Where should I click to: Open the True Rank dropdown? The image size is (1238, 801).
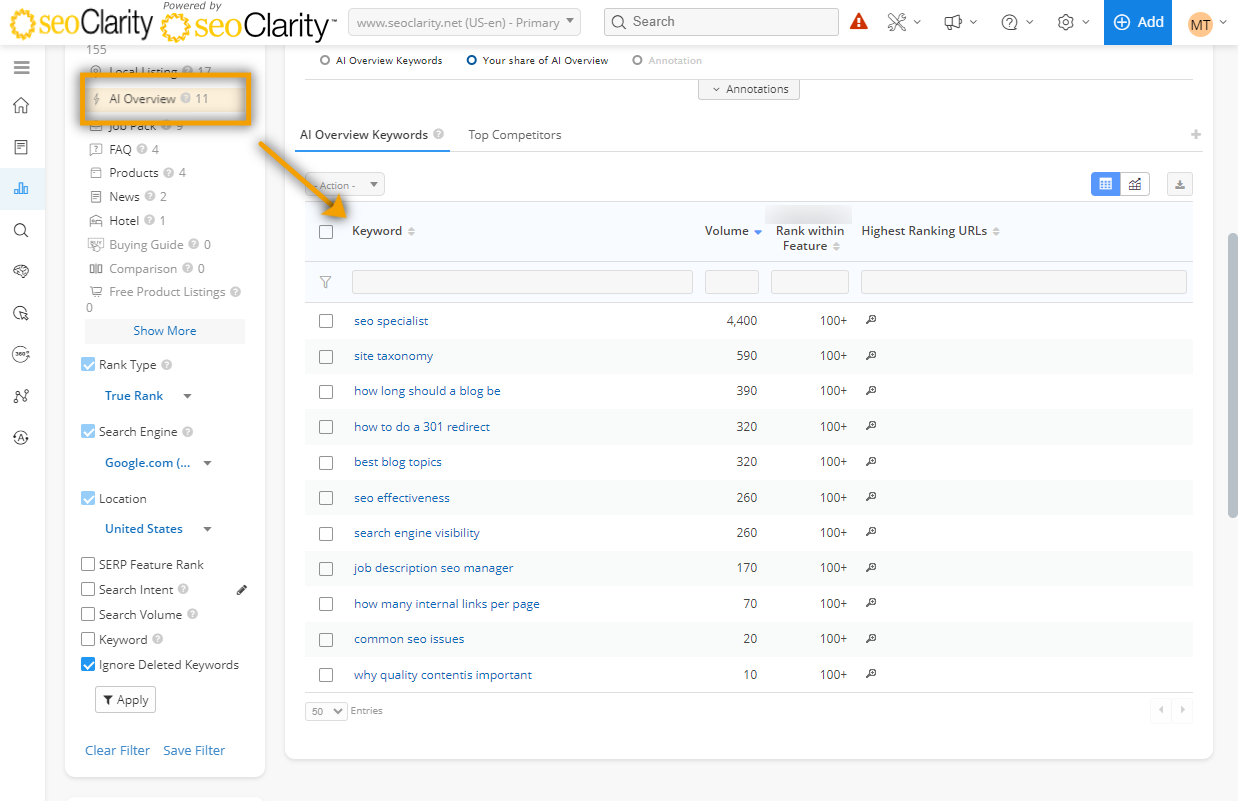(147, 396)
